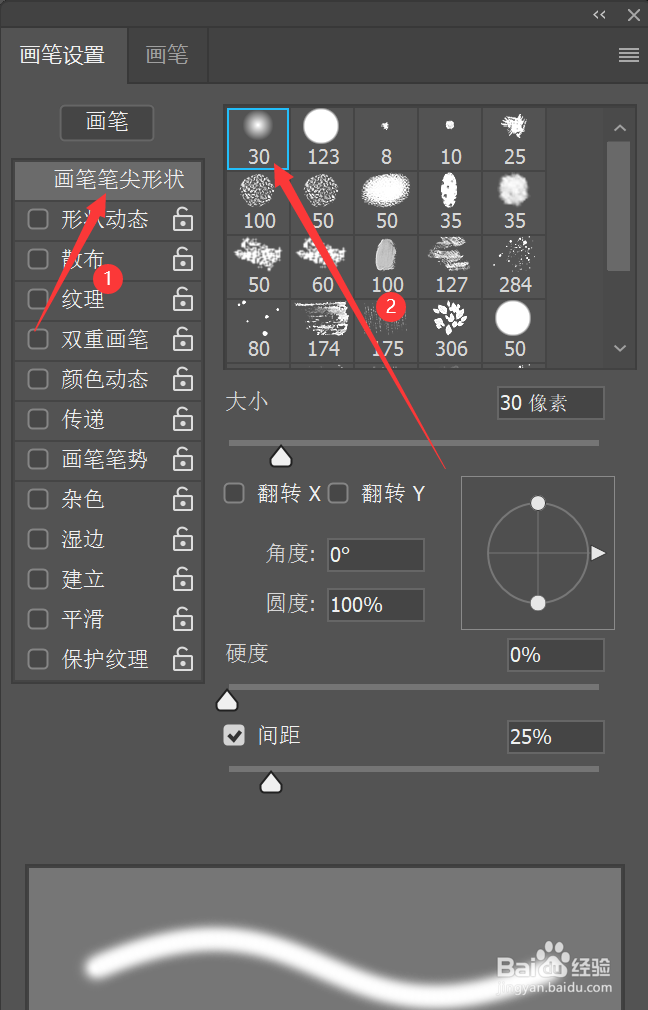The width and height of the screenshot is (648, 1010).
Task: Click the 角度 angle input field
Action: click(x=376, y=555)
